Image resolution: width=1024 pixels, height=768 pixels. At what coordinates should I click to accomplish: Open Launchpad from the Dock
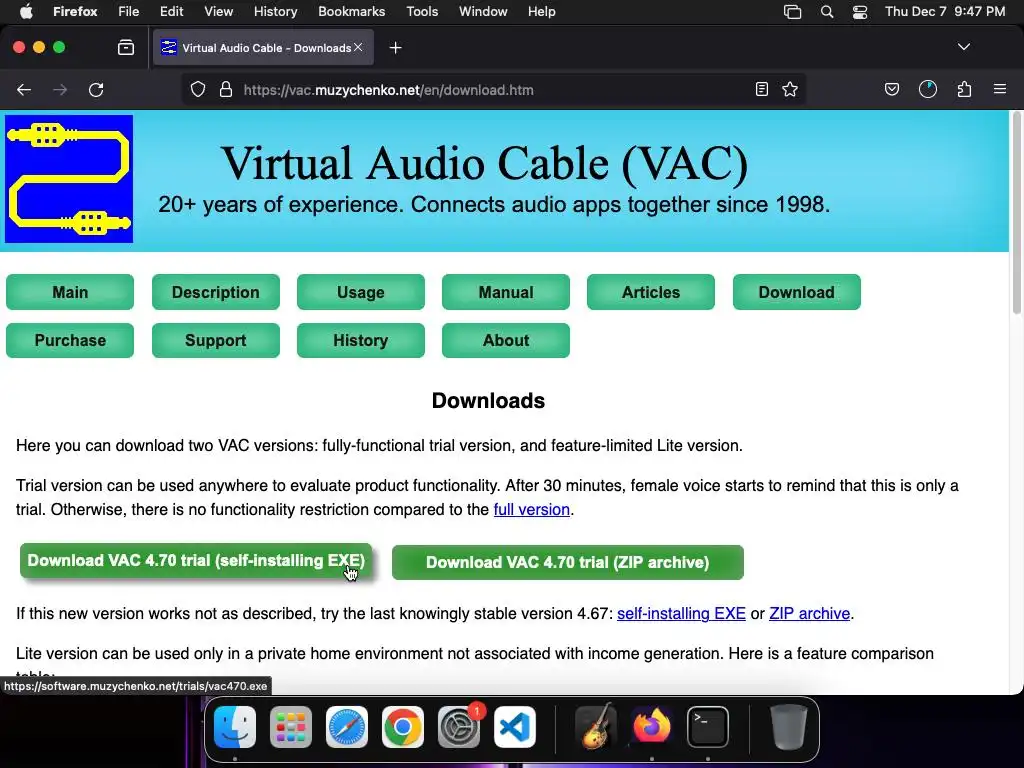291,727
